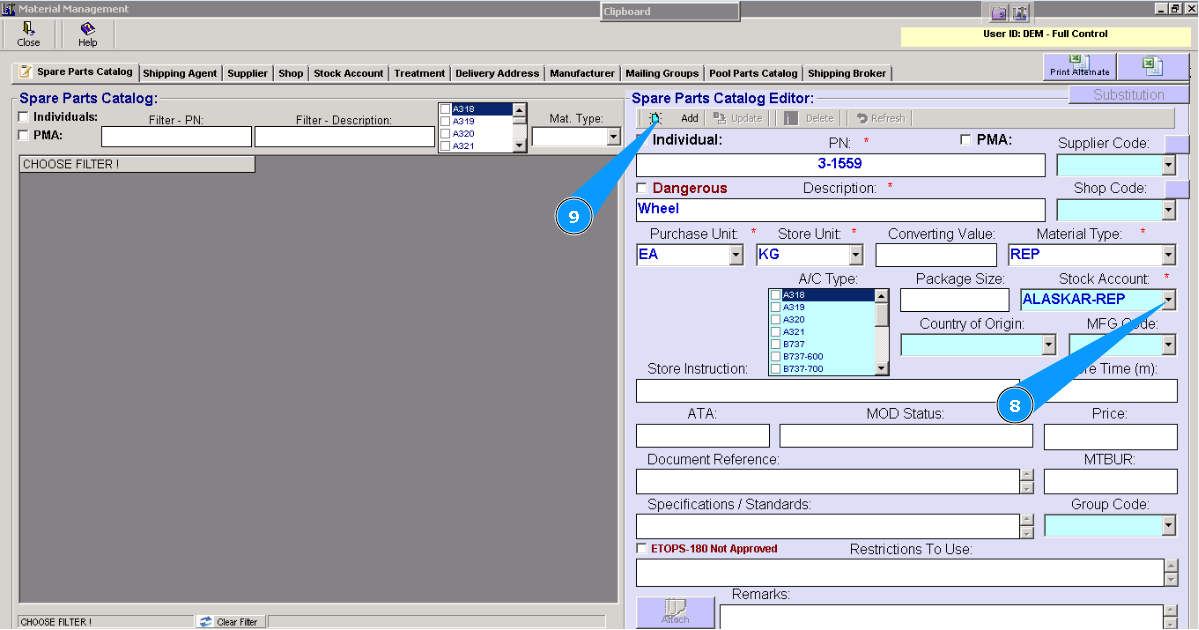Check B737 in the A/C Type list

(776, 344)
